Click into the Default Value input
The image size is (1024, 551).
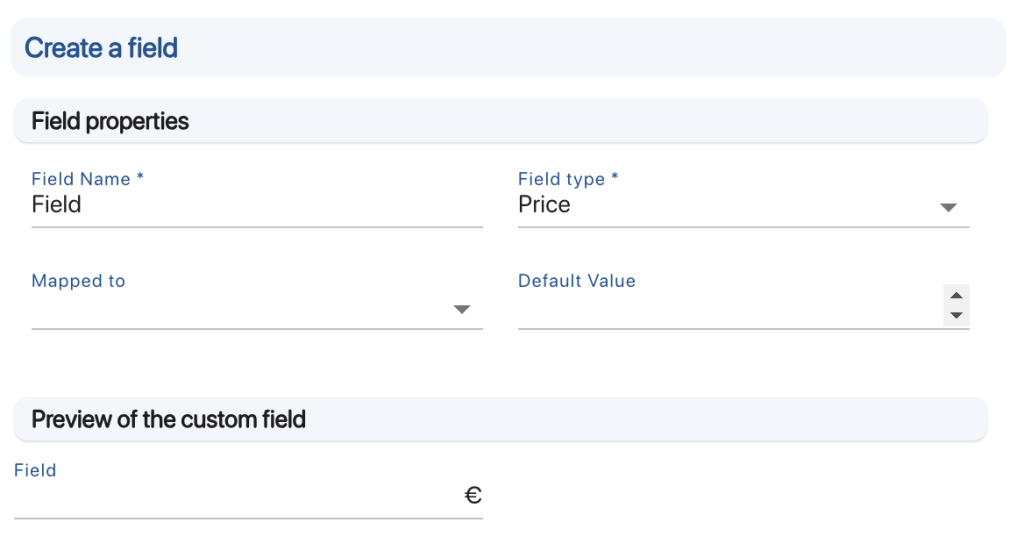click(x=728, y=308)
